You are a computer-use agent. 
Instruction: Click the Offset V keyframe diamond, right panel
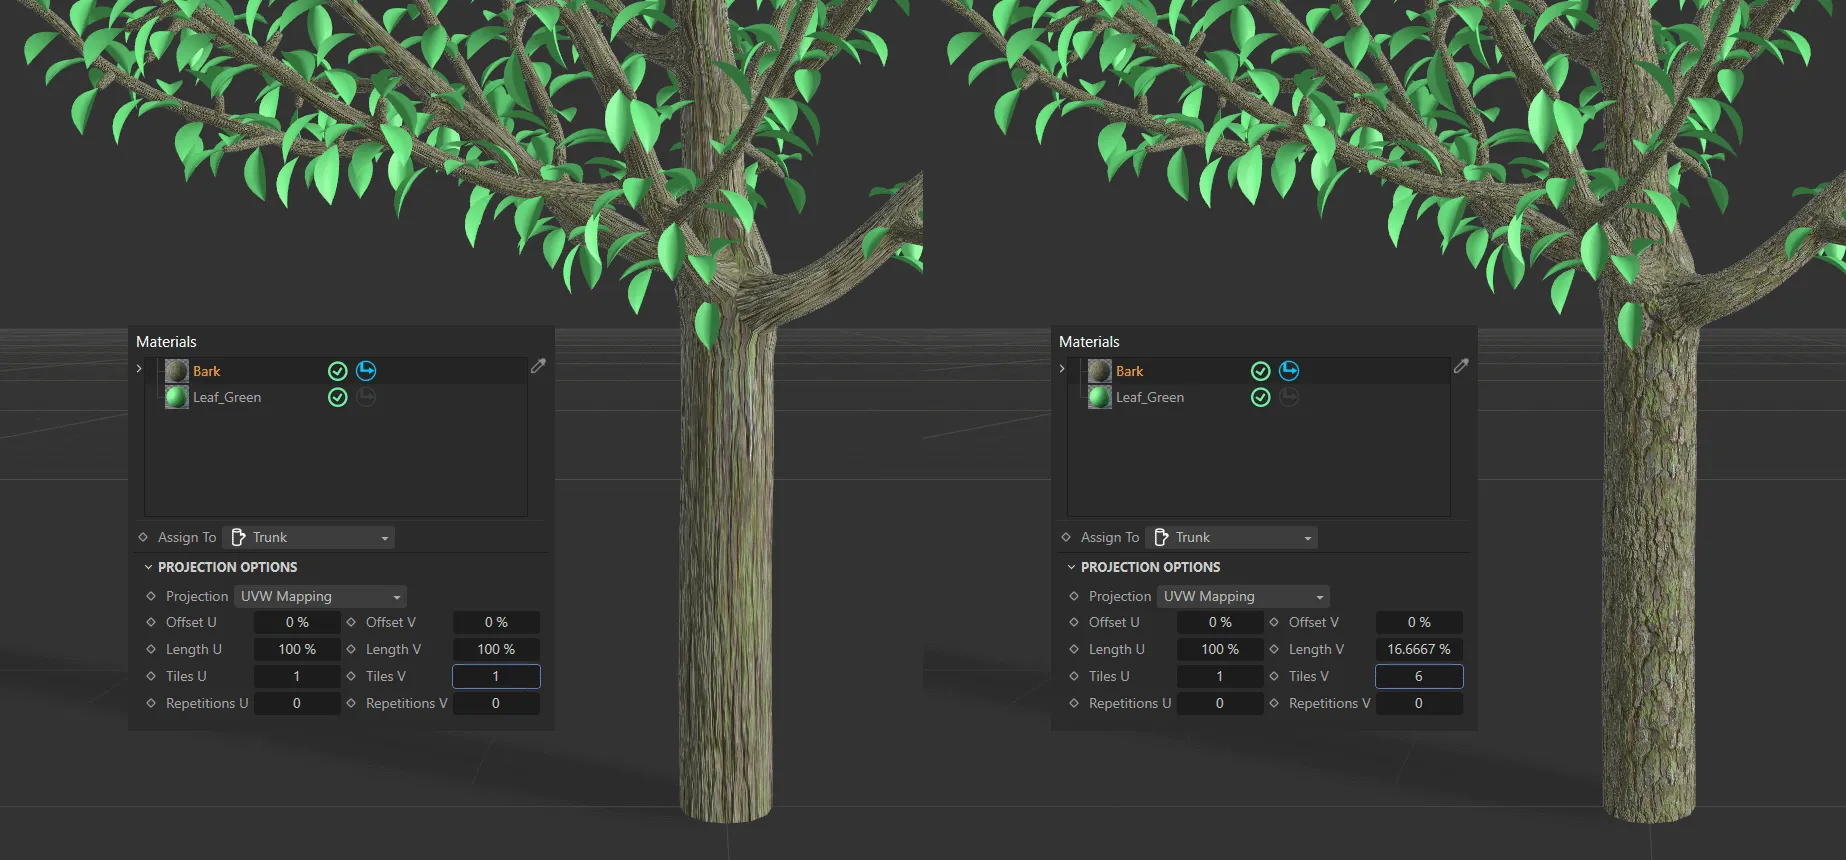click(x=1274, y=622)
